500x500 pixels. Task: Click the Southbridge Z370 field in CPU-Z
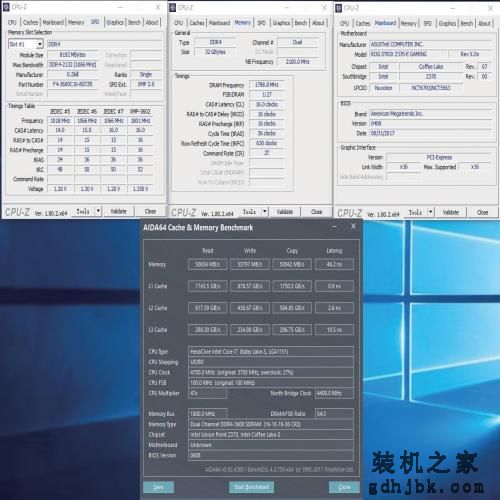431,76
